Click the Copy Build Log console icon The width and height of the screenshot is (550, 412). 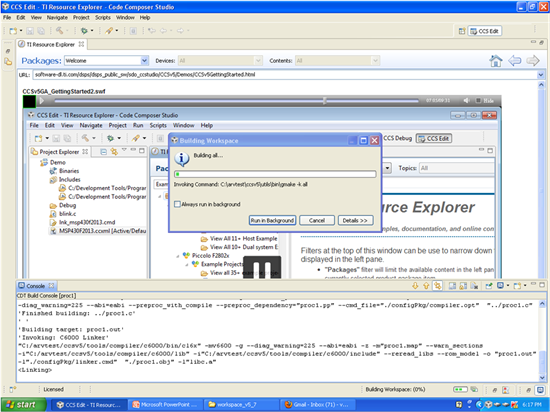point(452,286)
